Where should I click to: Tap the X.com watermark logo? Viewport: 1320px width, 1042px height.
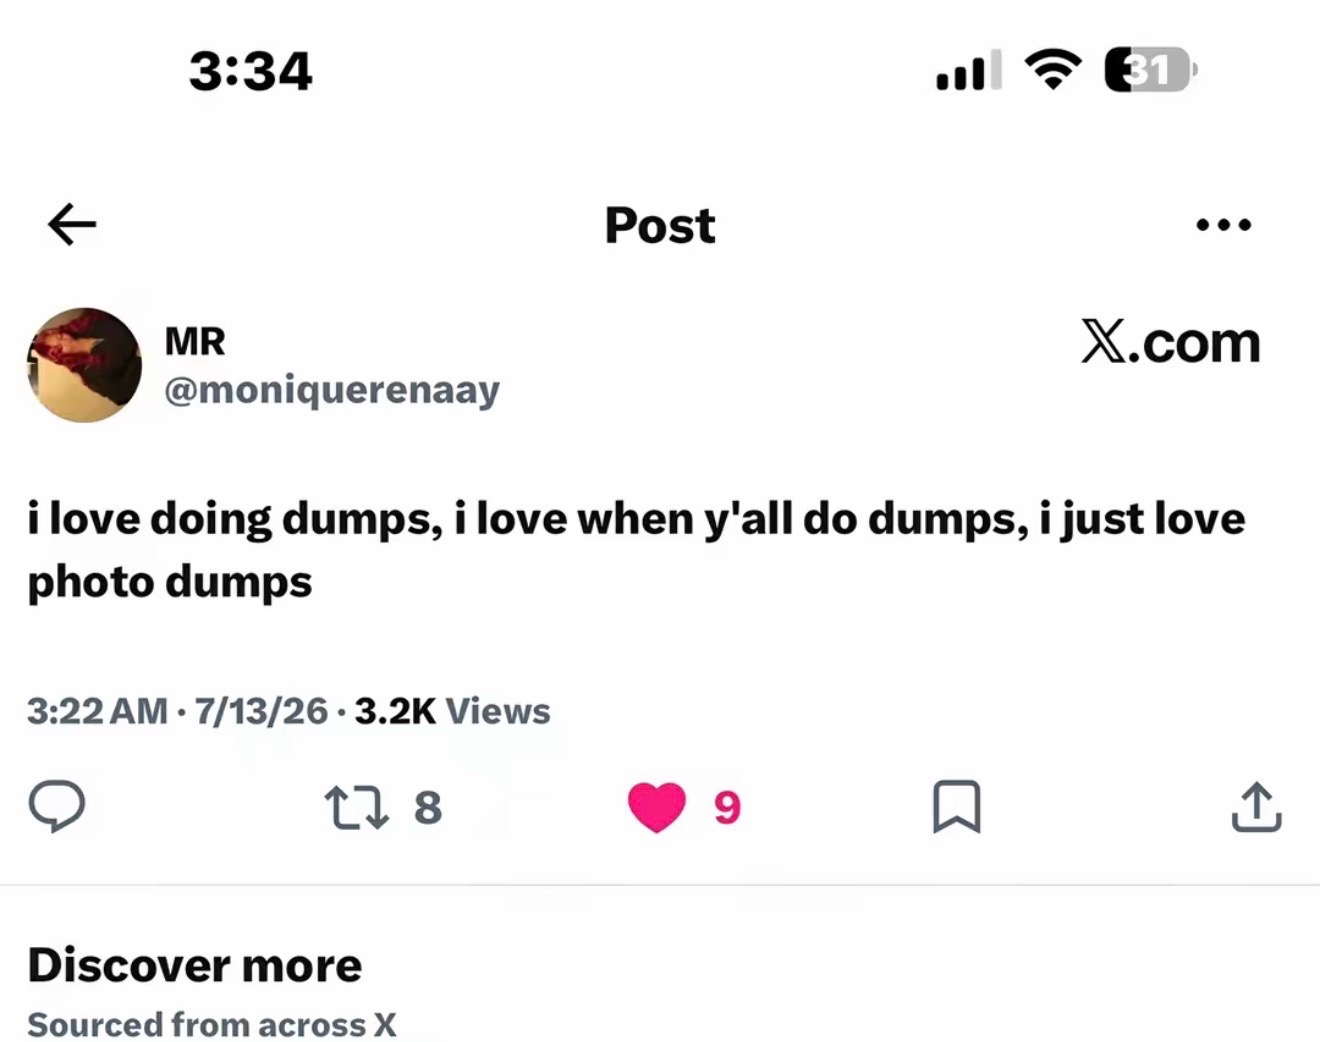[x=1170, y=343]
